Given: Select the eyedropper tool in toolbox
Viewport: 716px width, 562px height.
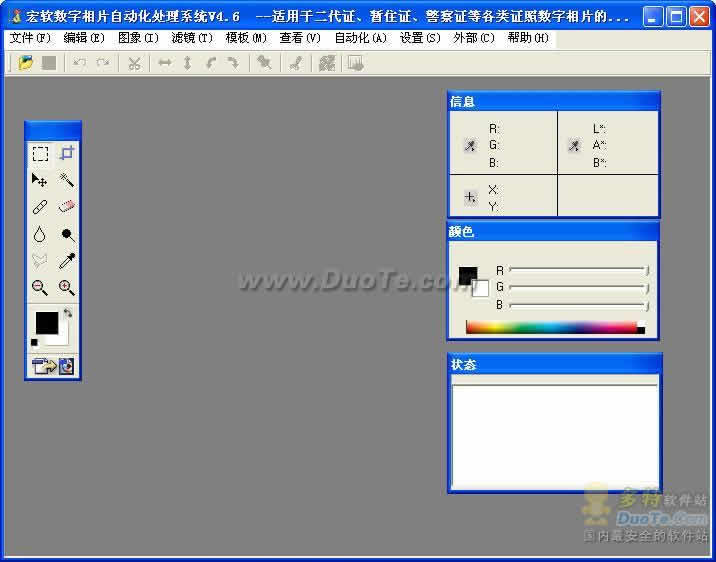Looking at the screenshot, I should tap(67, 261).
